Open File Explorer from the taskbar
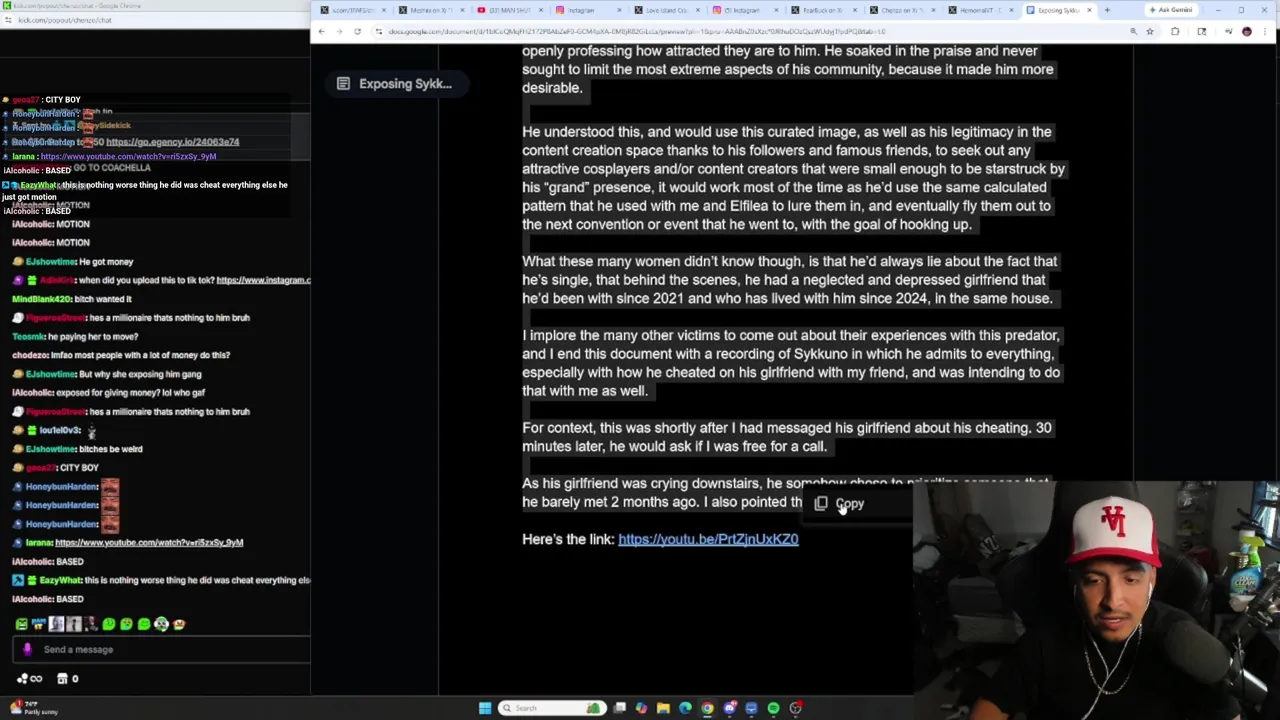Screen dimensions: 1280x720 click(x=663, y=708)
